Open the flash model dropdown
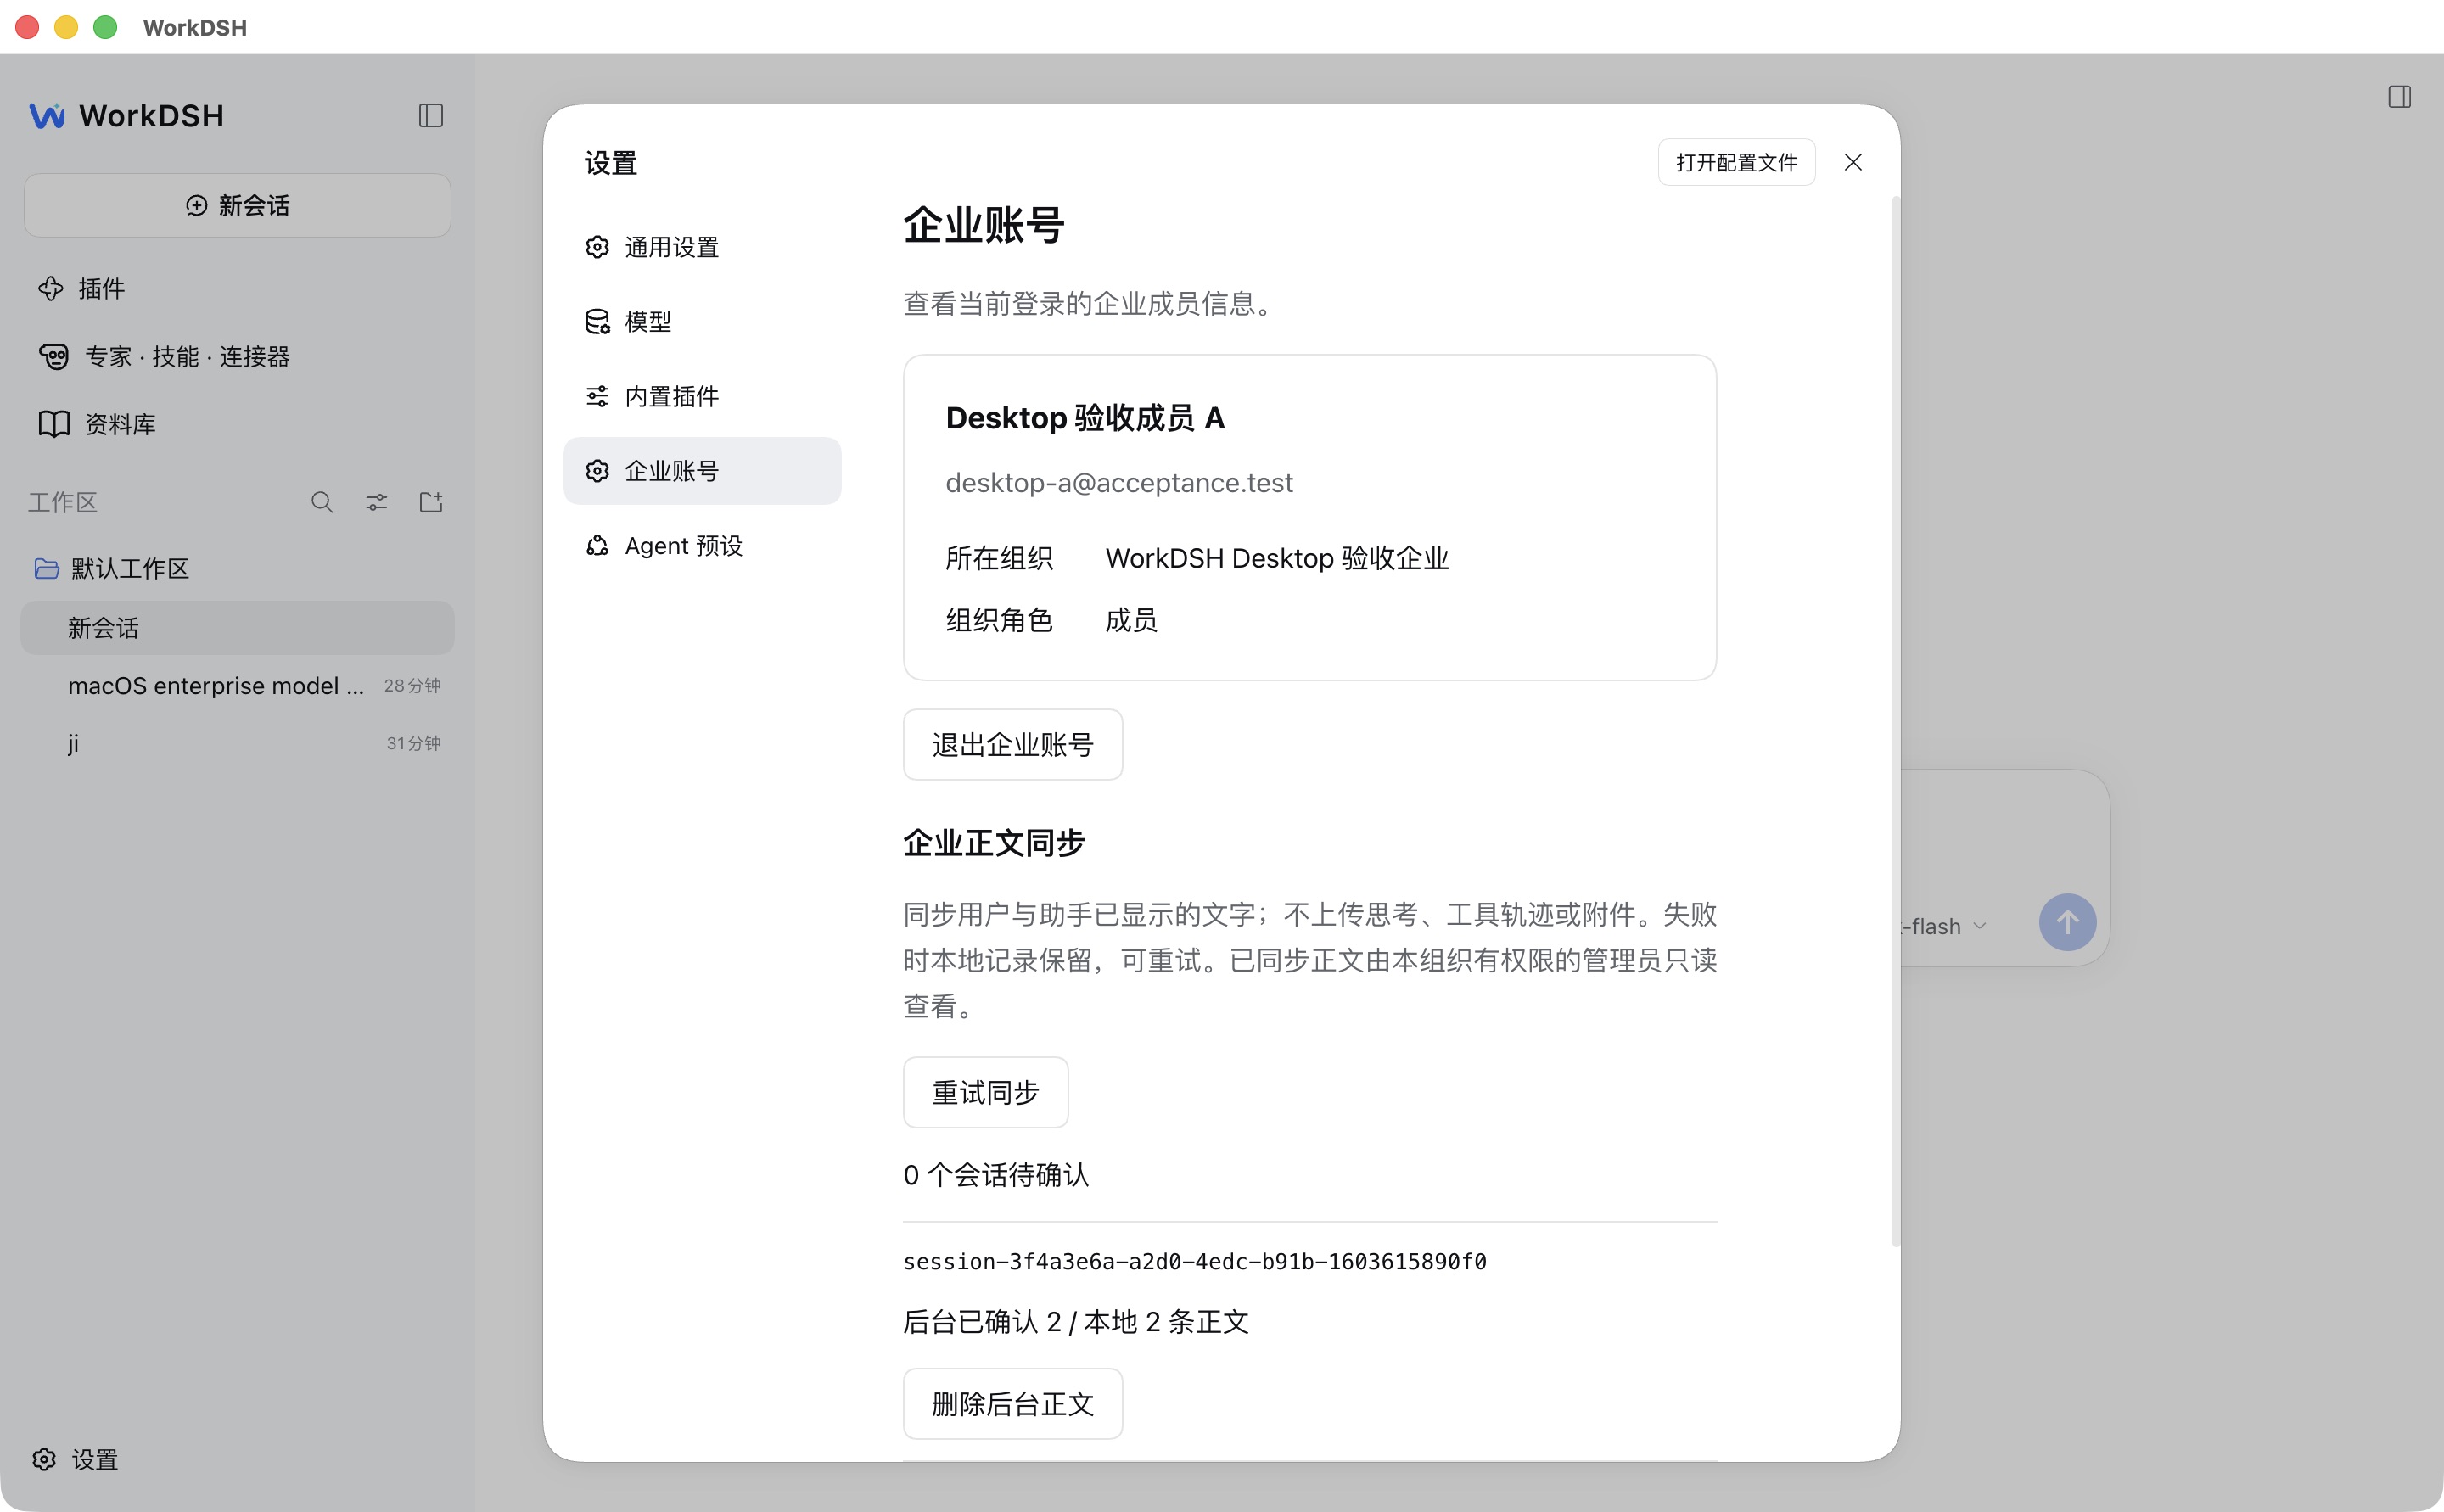Viewport: 2444px width, 1512px height. [1945, 926]
